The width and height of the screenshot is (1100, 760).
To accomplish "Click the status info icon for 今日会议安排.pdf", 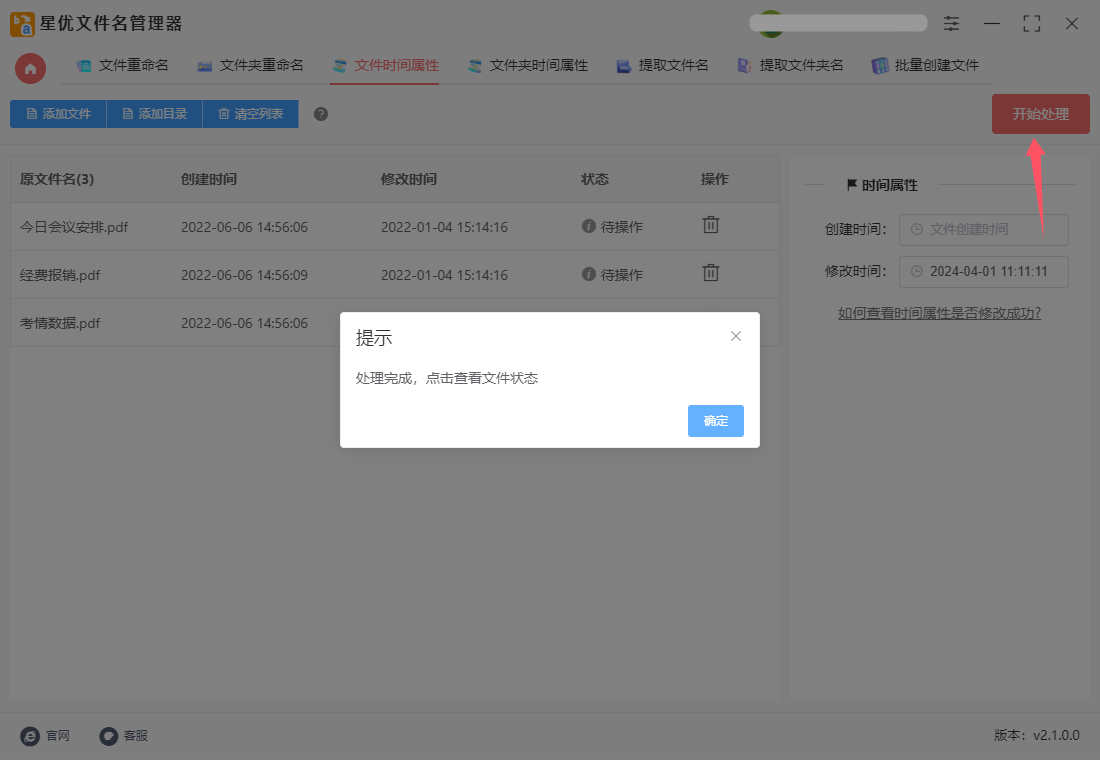I will coord(589,226).
